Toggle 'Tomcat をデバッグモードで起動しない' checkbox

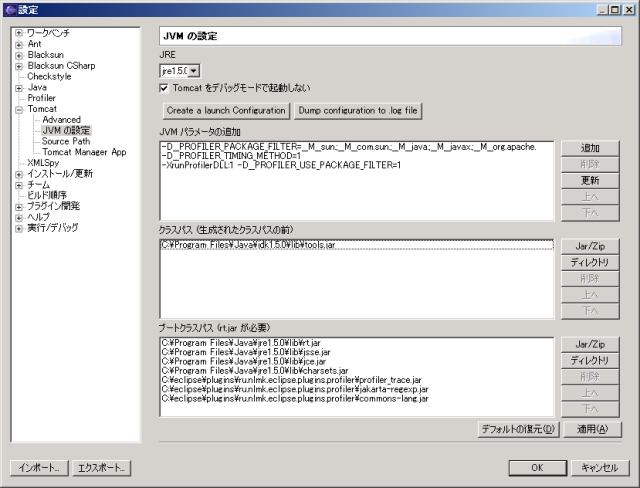165,88
